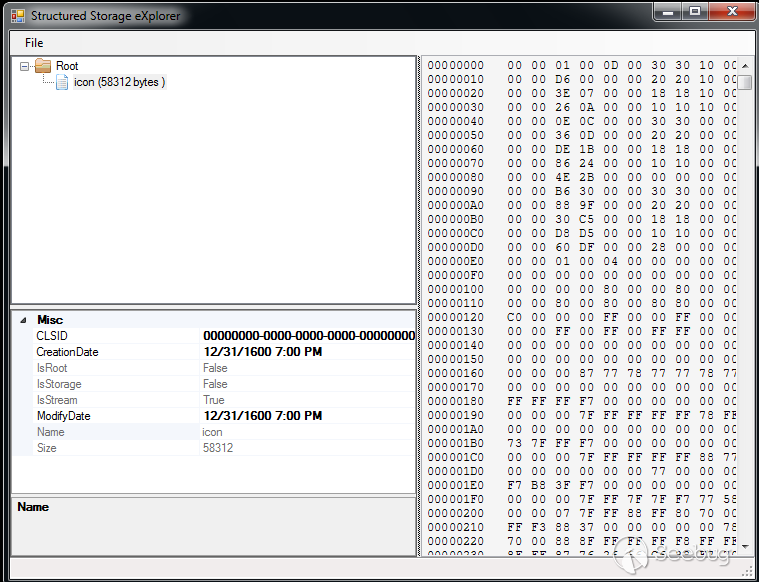759x582 pixels.
Task: Select the IsStorage property label
Action: click(x=59, y=384)
